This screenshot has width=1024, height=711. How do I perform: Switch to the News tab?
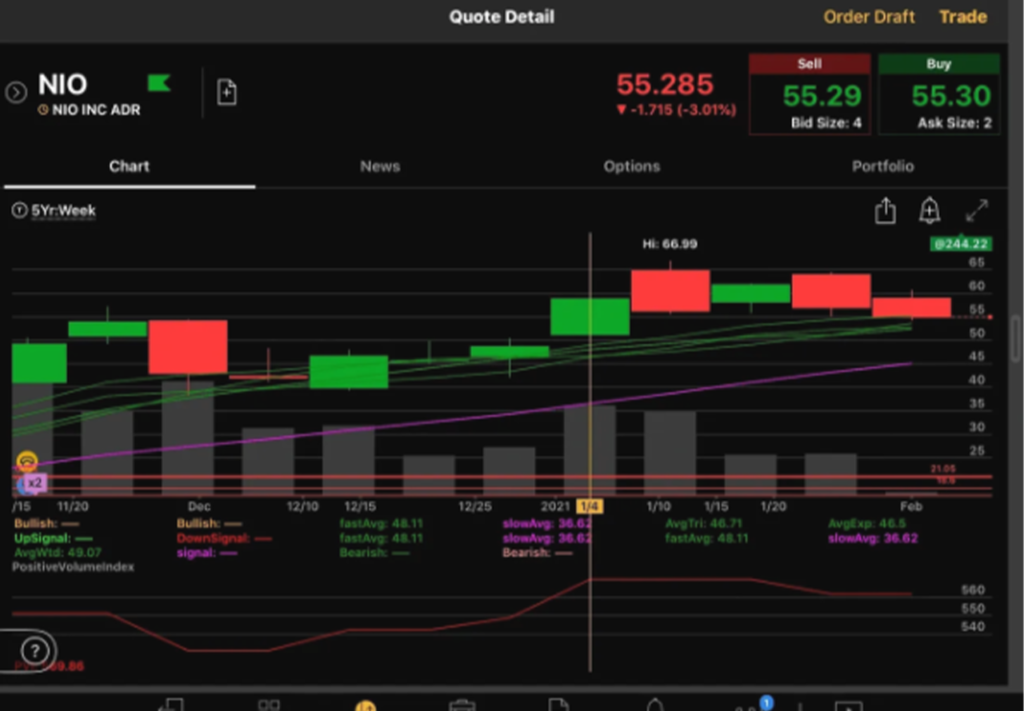380,166
